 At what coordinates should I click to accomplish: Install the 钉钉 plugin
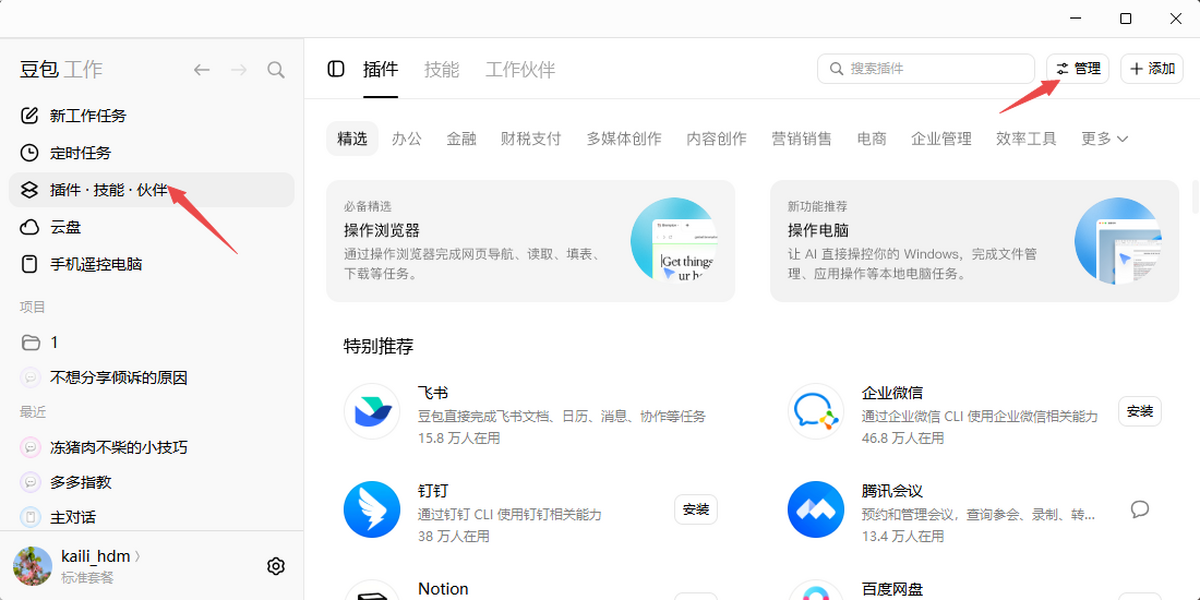696,509
